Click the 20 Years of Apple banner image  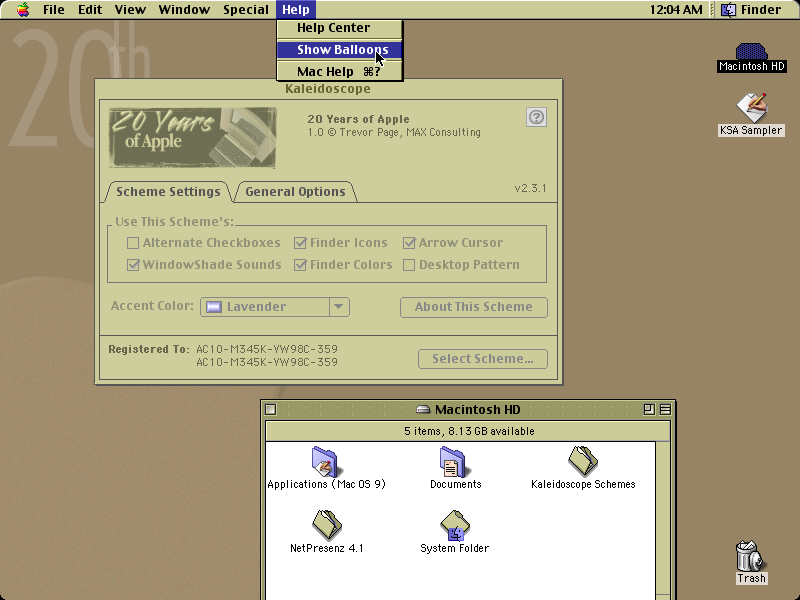click(x=192, y=138)
